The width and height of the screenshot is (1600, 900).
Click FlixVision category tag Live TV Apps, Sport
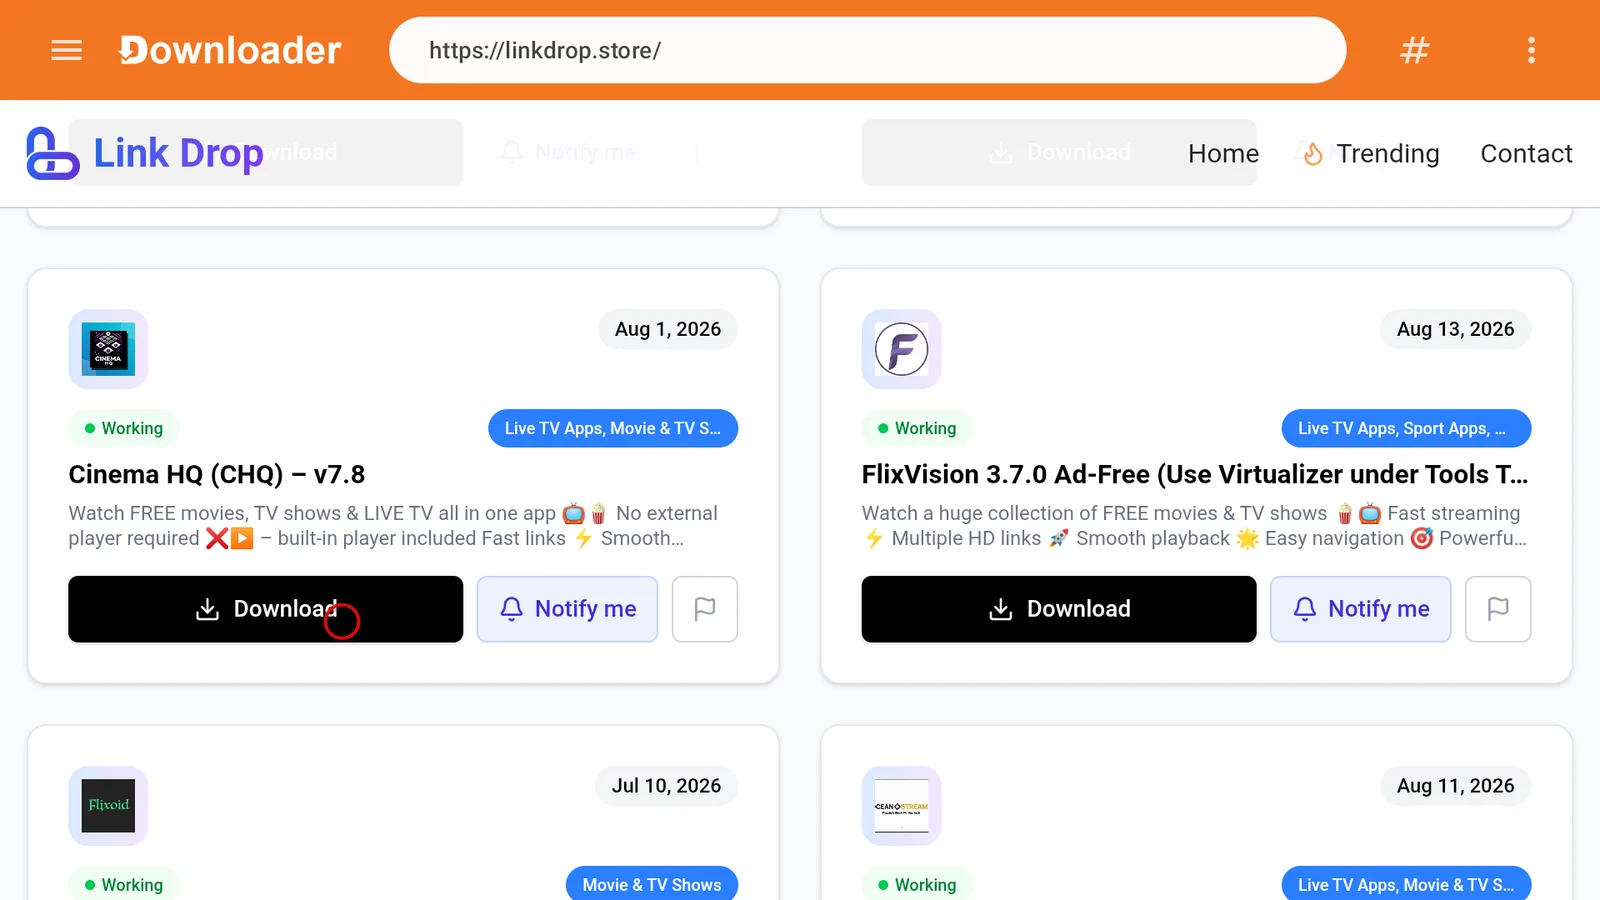click(x=1406, y=428)
